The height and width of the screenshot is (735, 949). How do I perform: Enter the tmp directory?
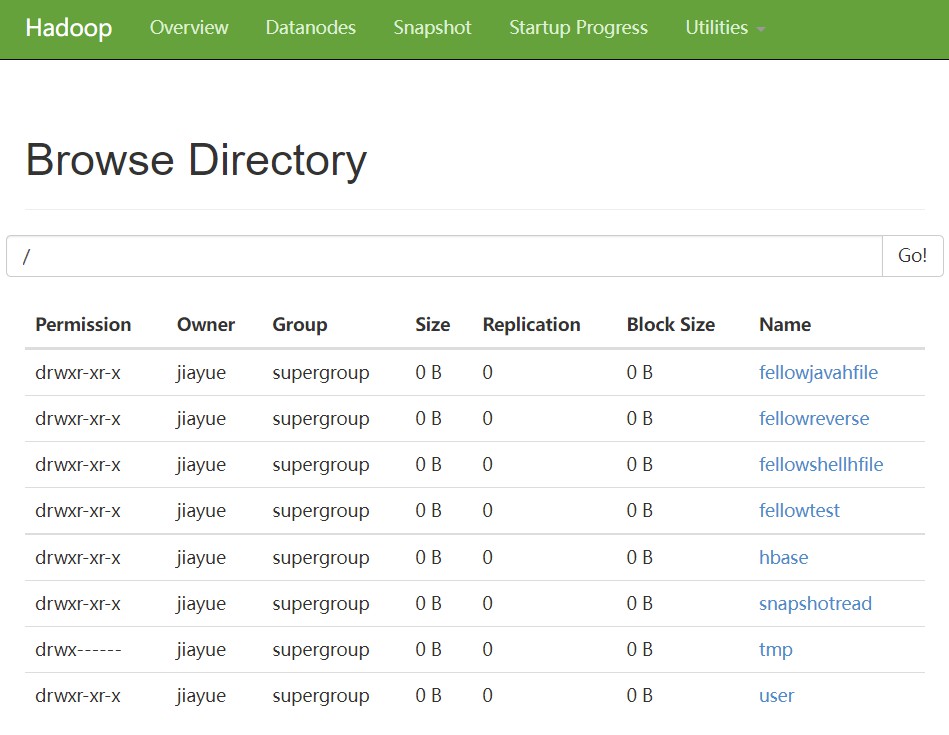[x=775, y=650]
